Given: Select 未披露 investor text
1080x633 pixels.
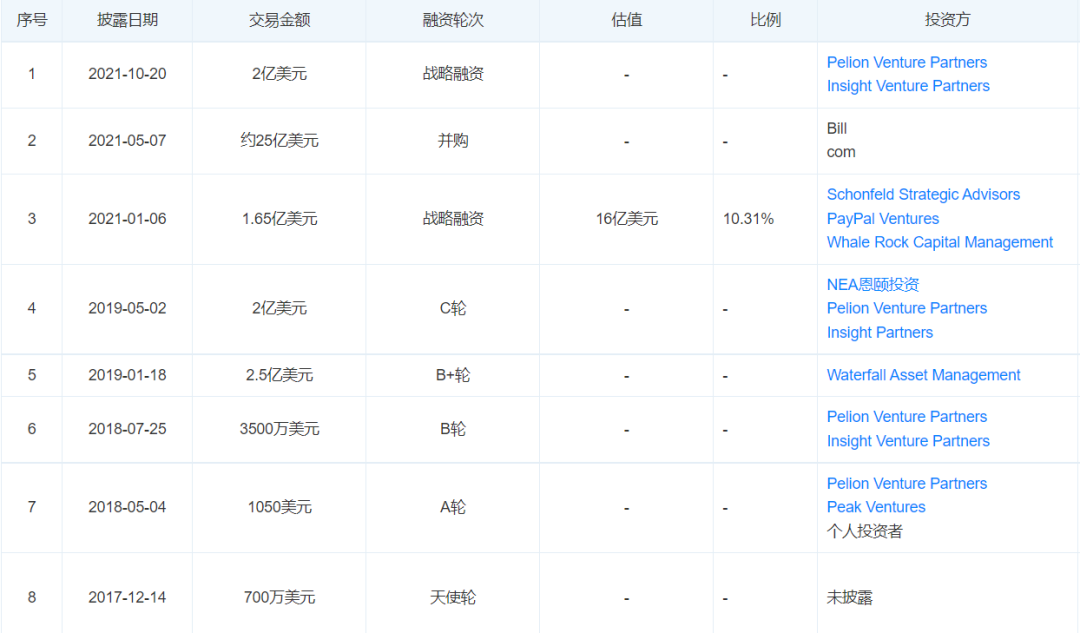Looking at the screenshot, I should (x=849, y=598).
